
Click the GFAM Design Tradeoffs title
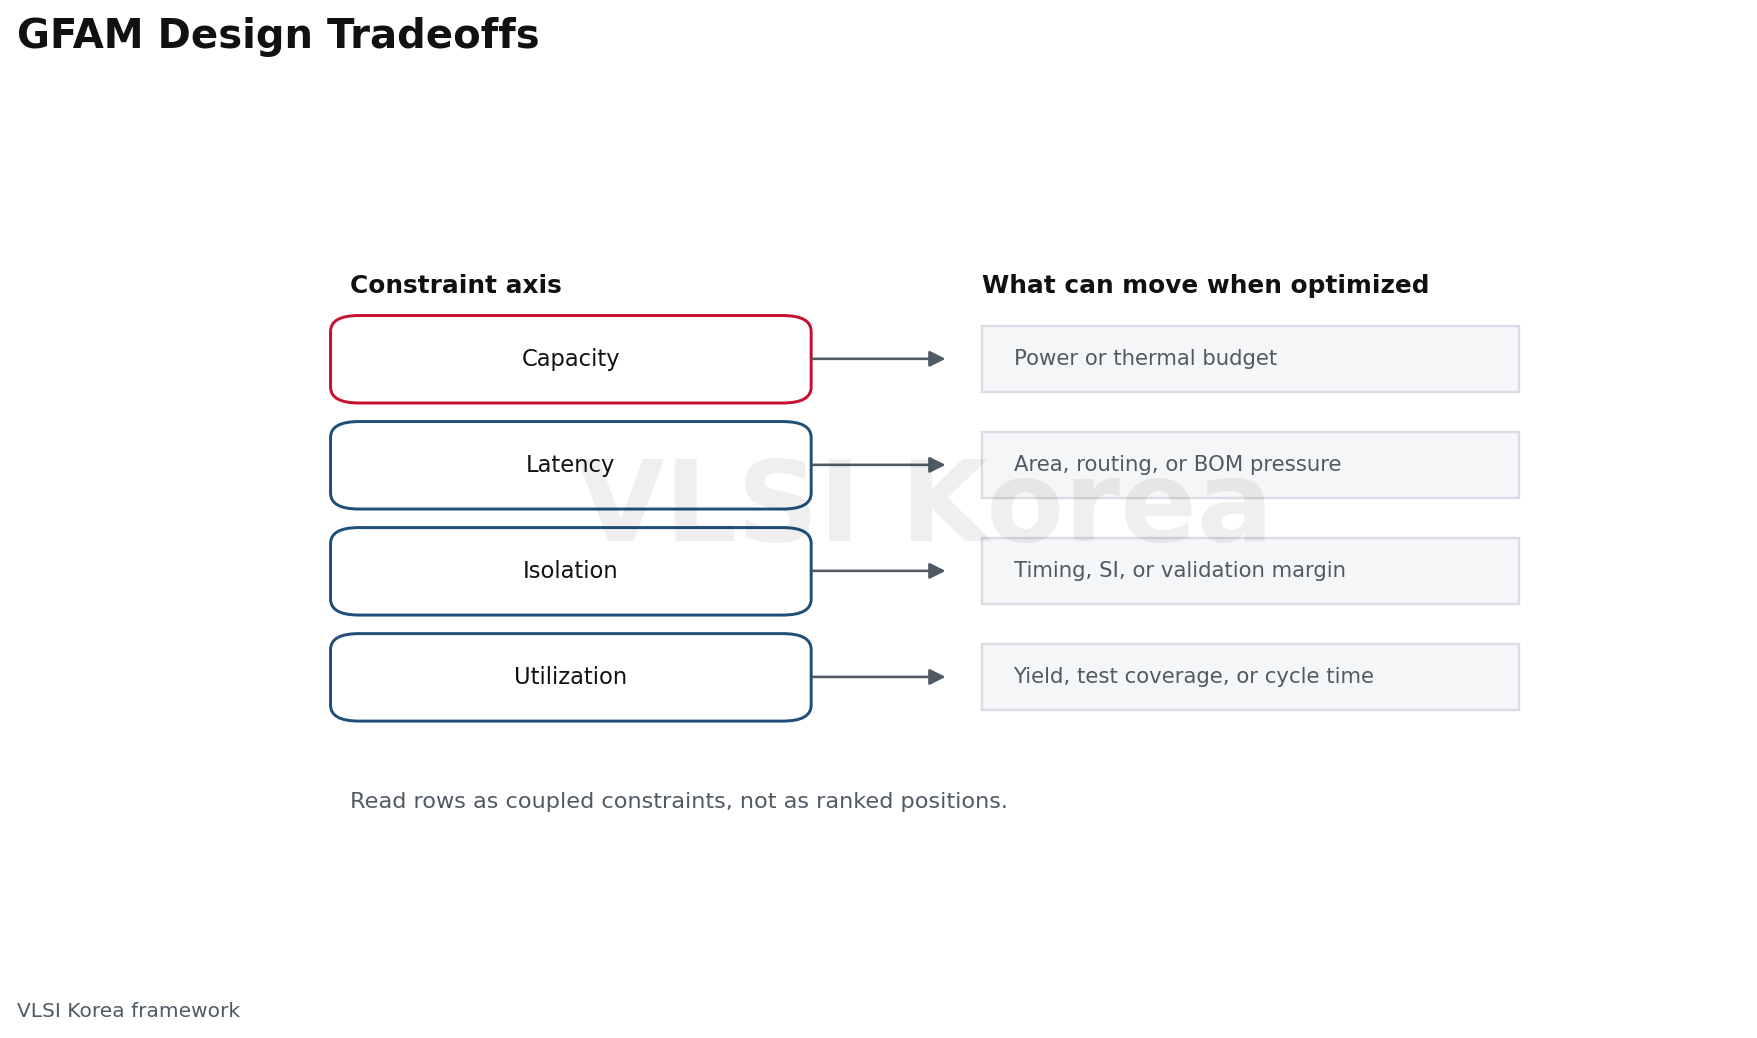278,36
